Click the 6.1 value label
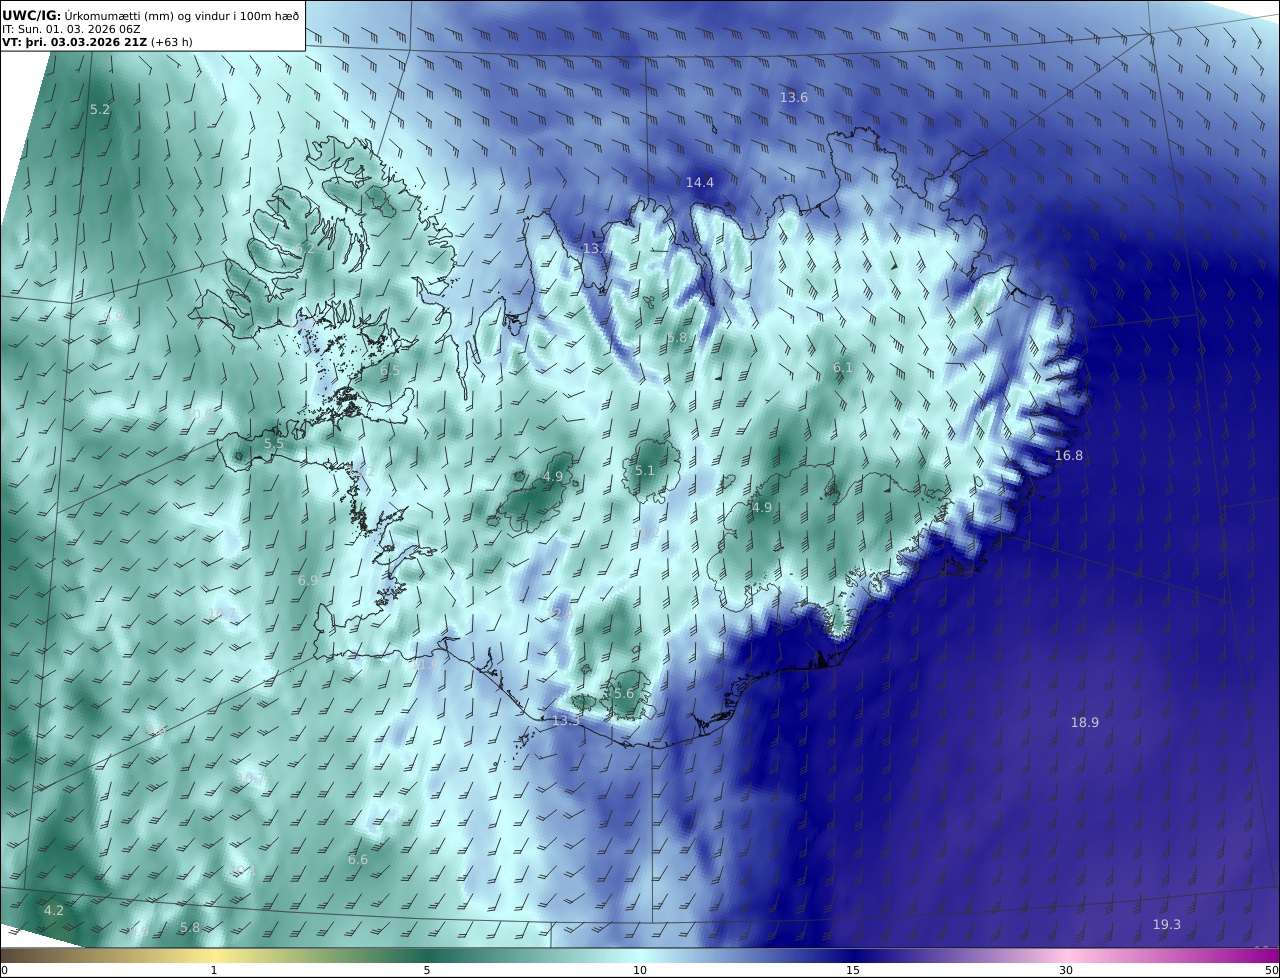Image resolution: width=1280 pixels, height=978 pixels. point(843,367)
